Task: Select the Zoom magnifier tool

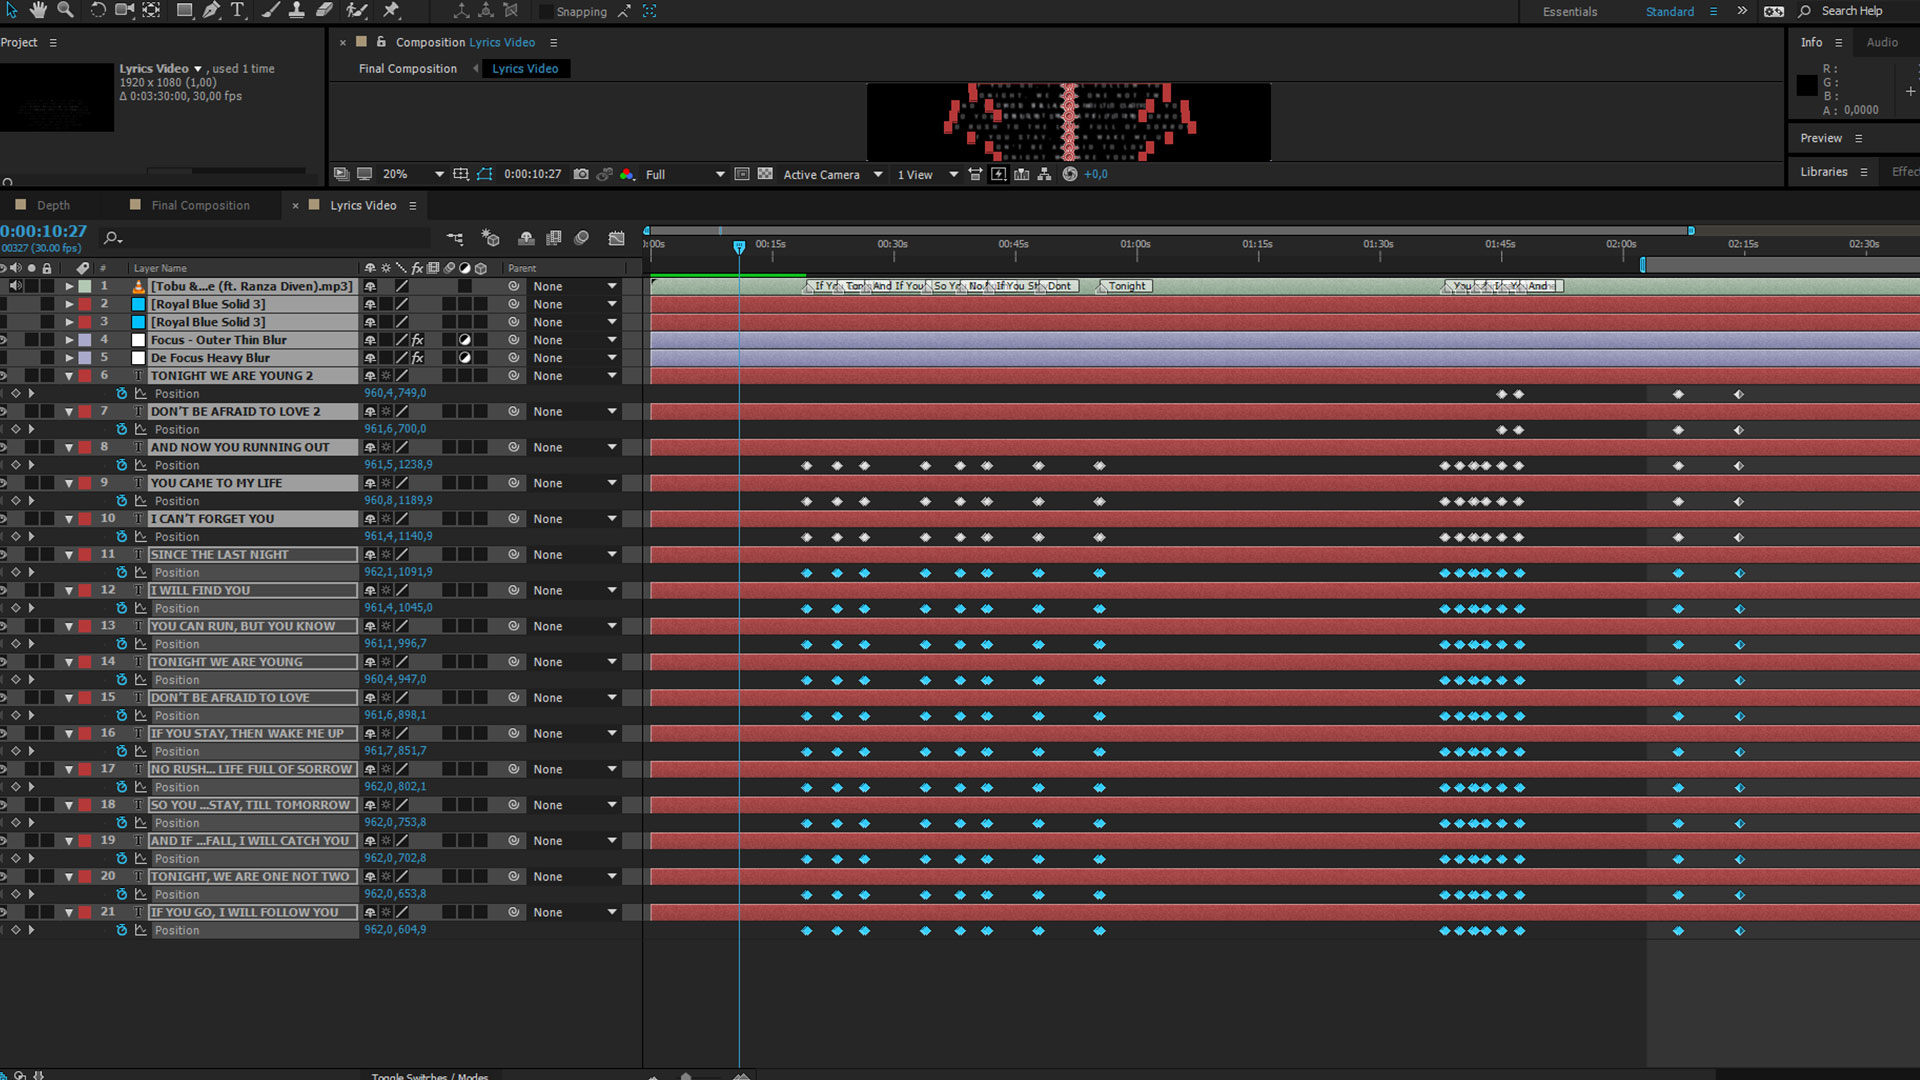Action: tap(65, 10)
